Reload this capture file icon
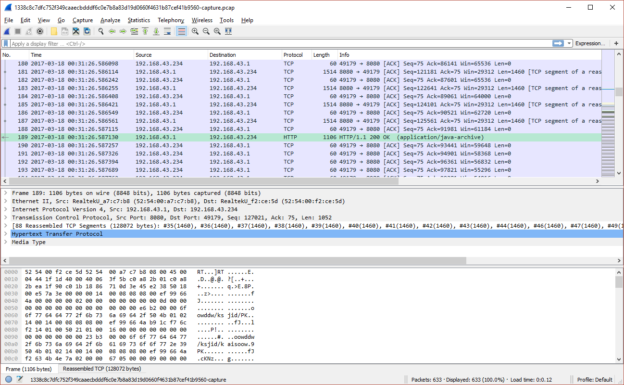Viewport: 624px width, 385px height. click(87, 31)
